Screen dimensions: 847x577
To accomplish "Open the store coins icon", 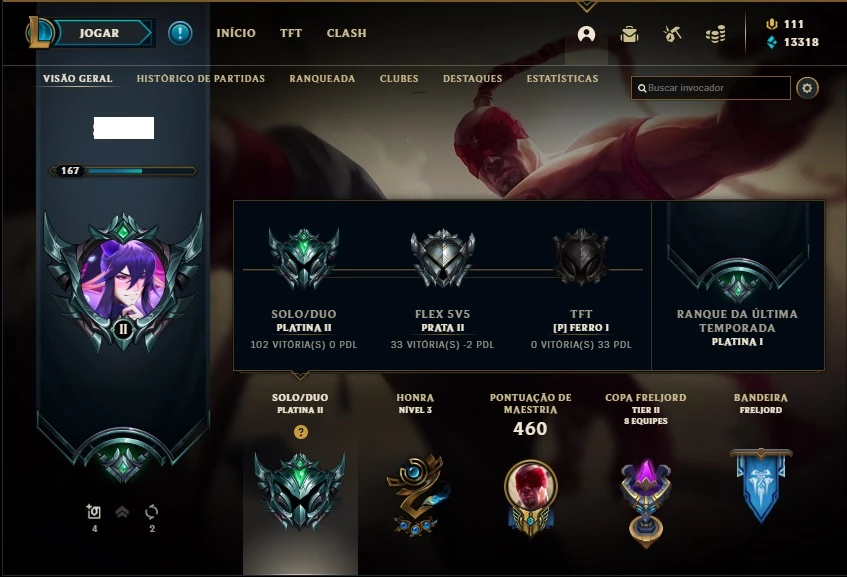I will [x=715, y=35].
